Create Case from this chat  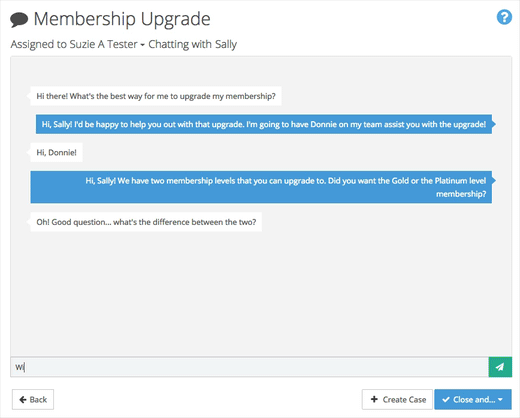(x=397, y=399)
